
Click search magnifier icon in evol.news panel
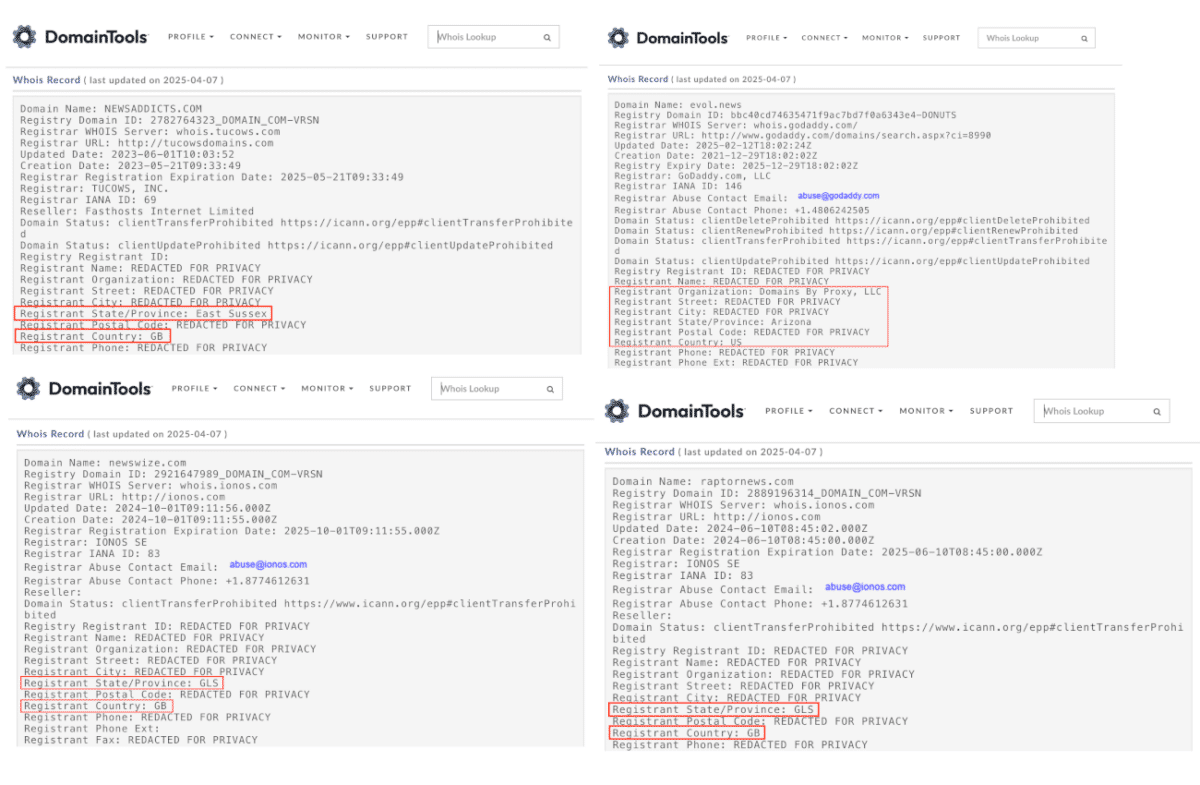(x=1084, y=38)
